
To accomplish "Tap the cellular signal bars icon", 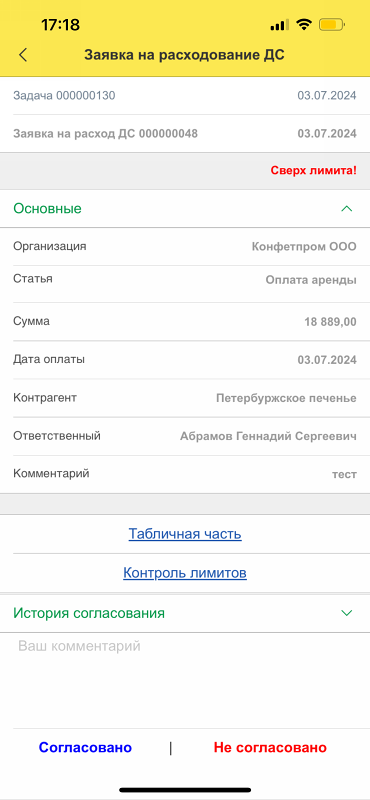I will pyautogui.click(x=280, y=25).
